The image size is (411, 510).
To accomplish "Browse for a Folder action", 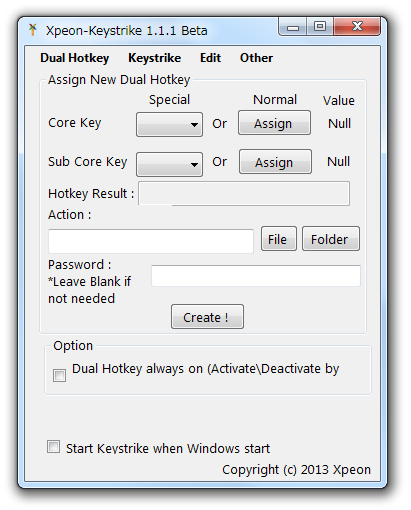I will [331, 239].
